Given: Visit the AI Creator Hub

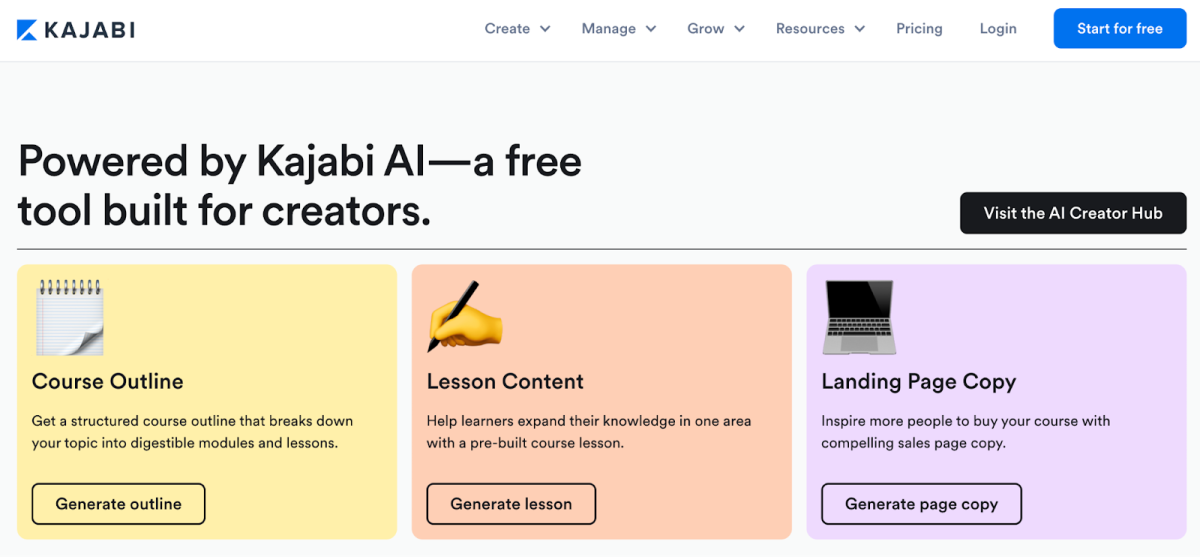Looking at the screenshot, I should pos(1073,213).
